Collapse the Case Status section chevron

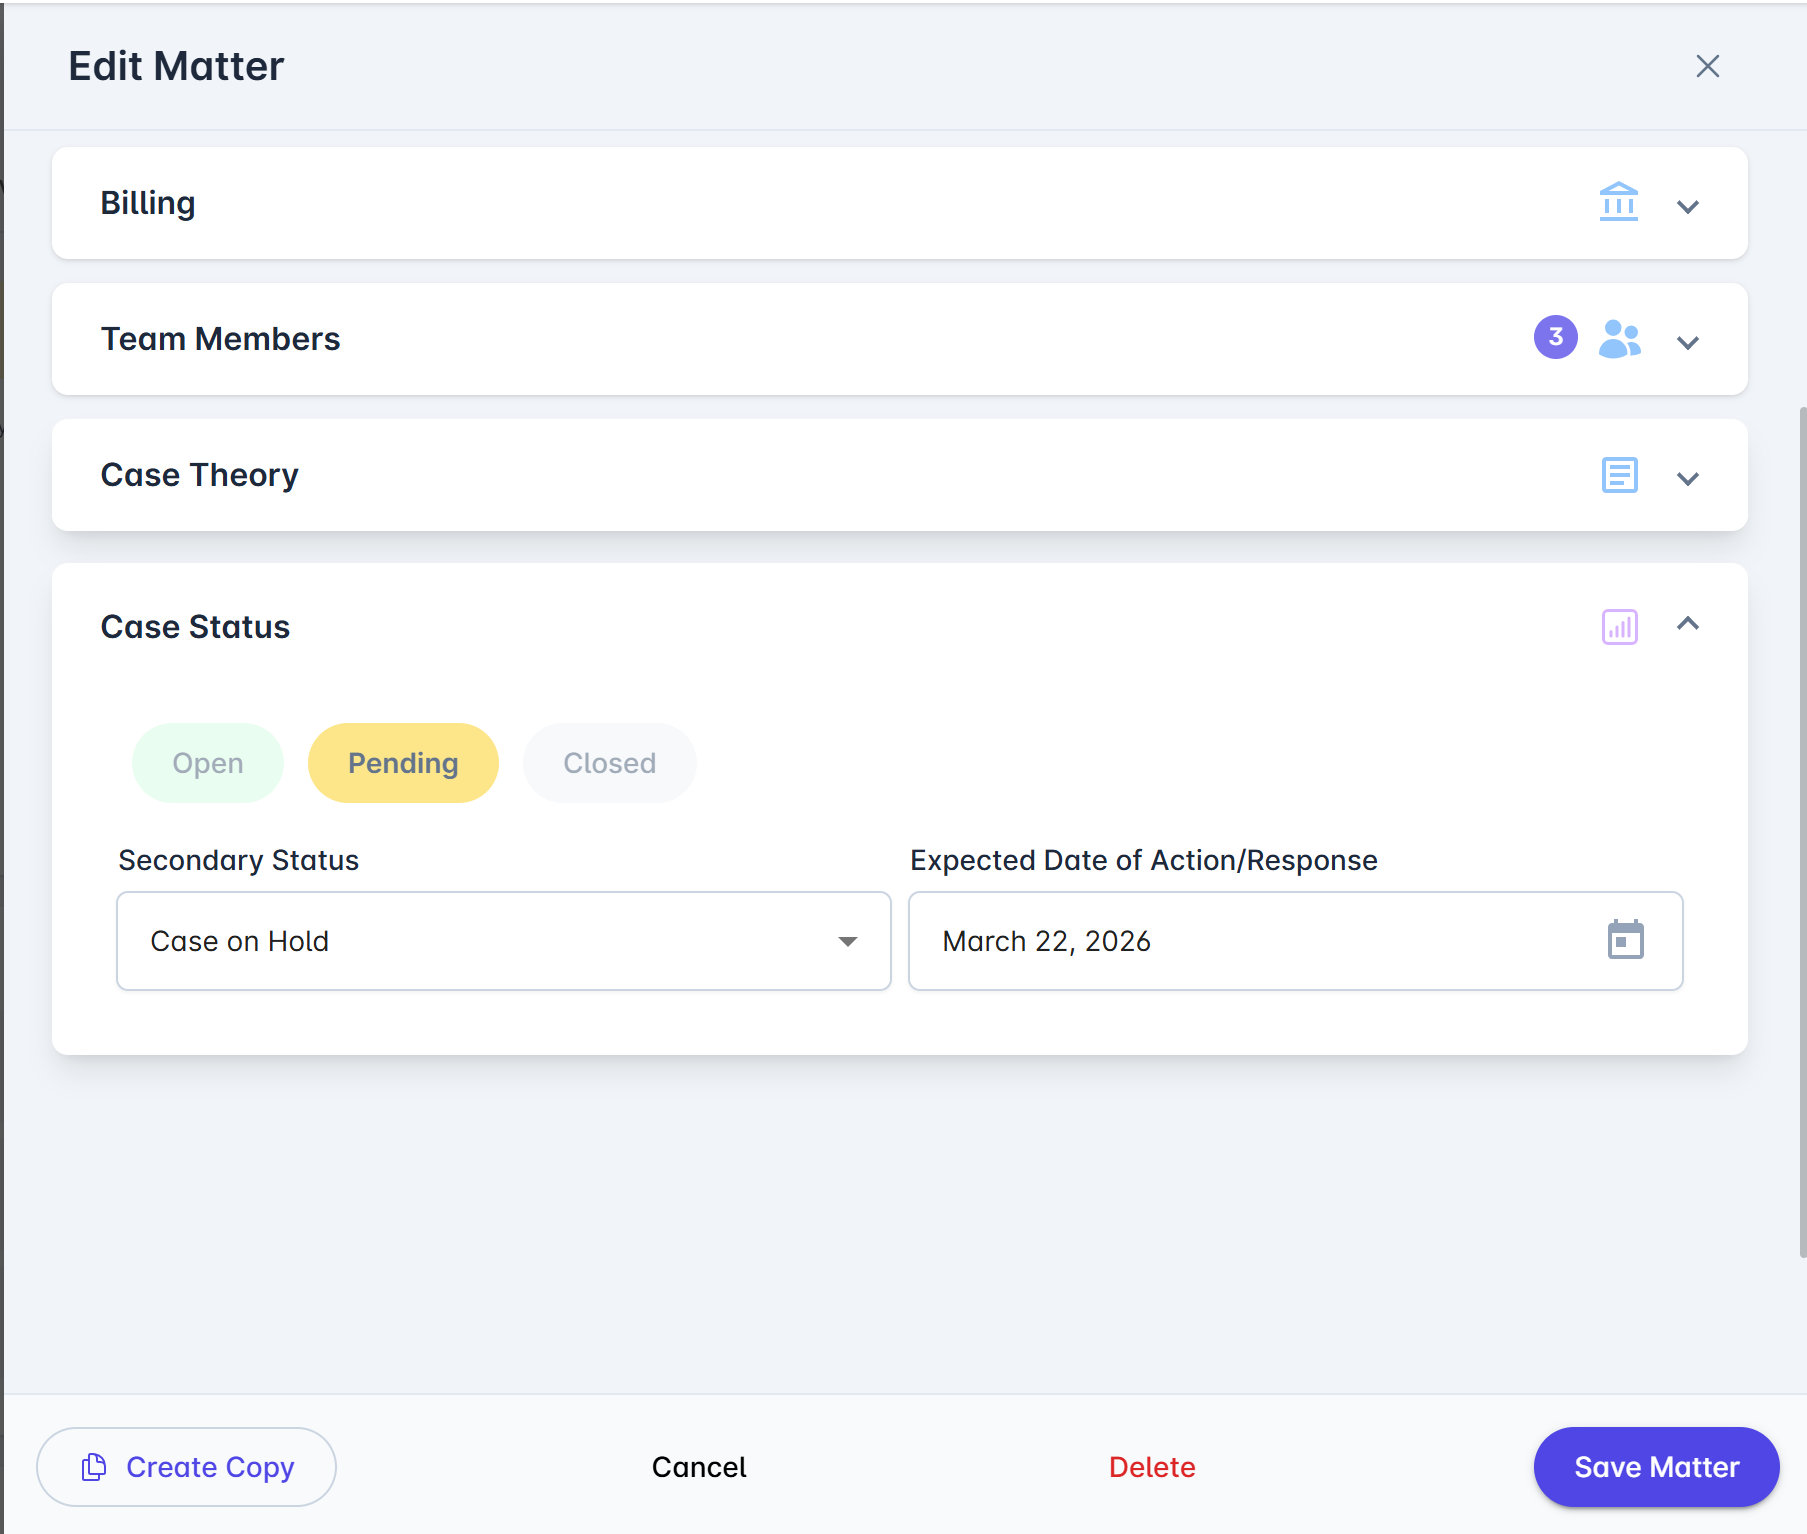[x=1688, y=624]
